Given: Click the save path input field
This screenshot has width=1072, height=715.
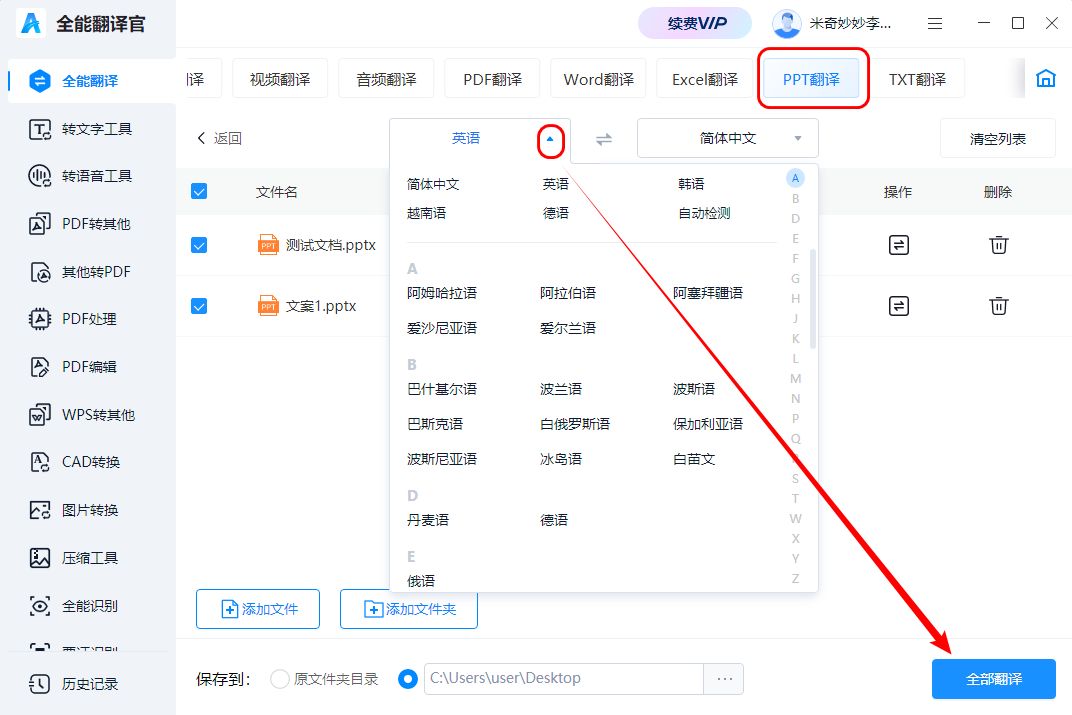Looking at the screenshot, I should [564, 679].
